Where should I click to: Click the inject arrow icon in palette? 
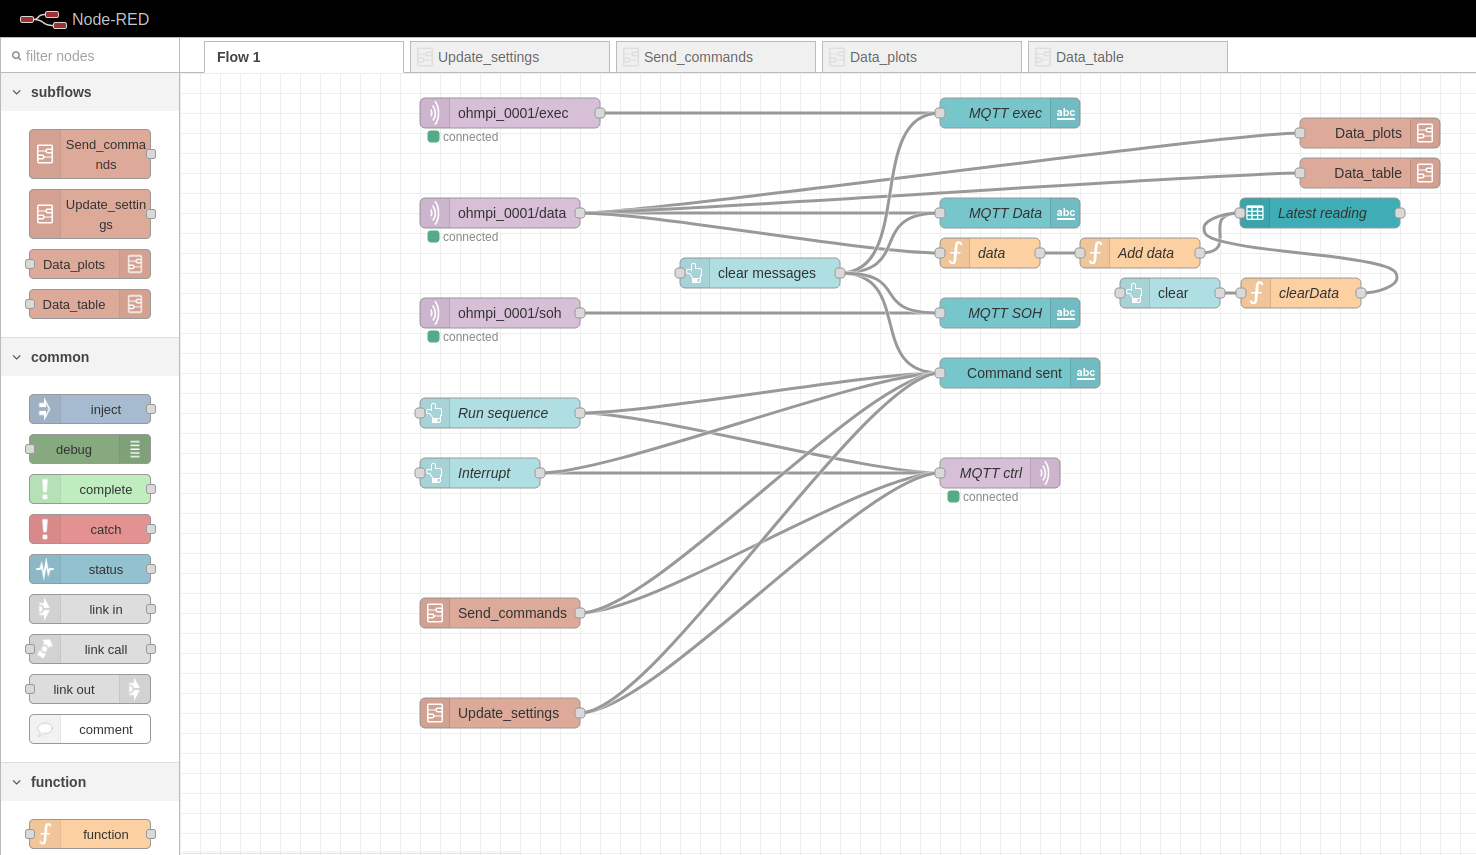click(x=45, y=409)
